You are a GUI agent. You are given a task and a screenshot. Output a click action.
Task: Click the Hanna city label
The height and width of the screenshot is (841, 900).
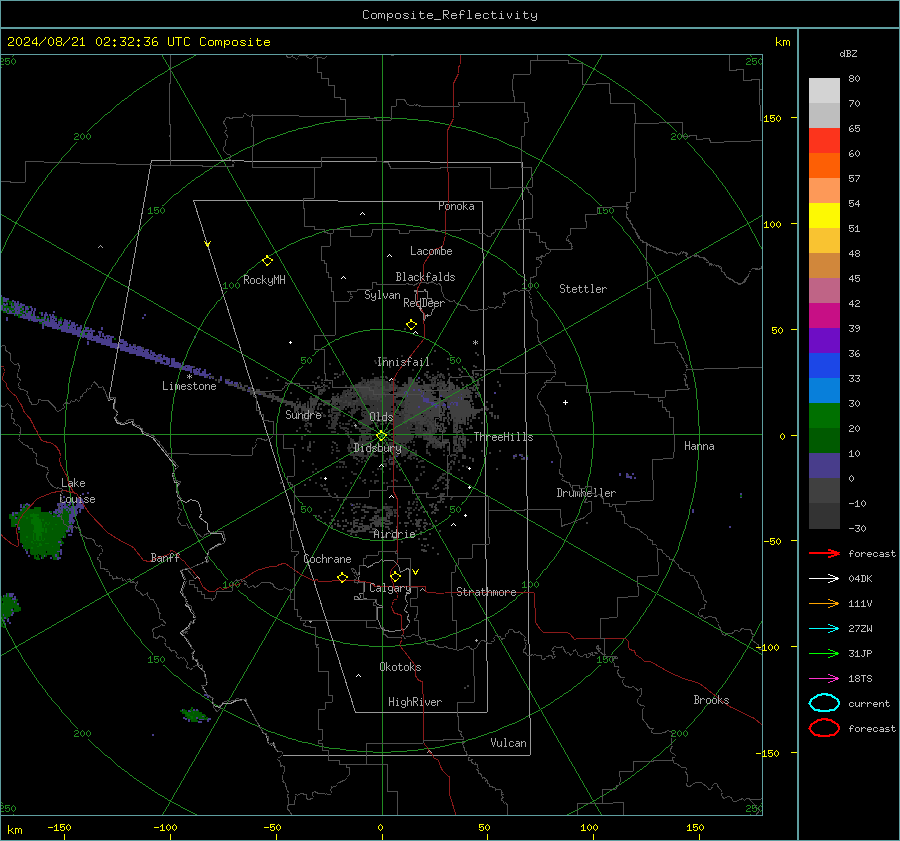(x=699, y=446)
